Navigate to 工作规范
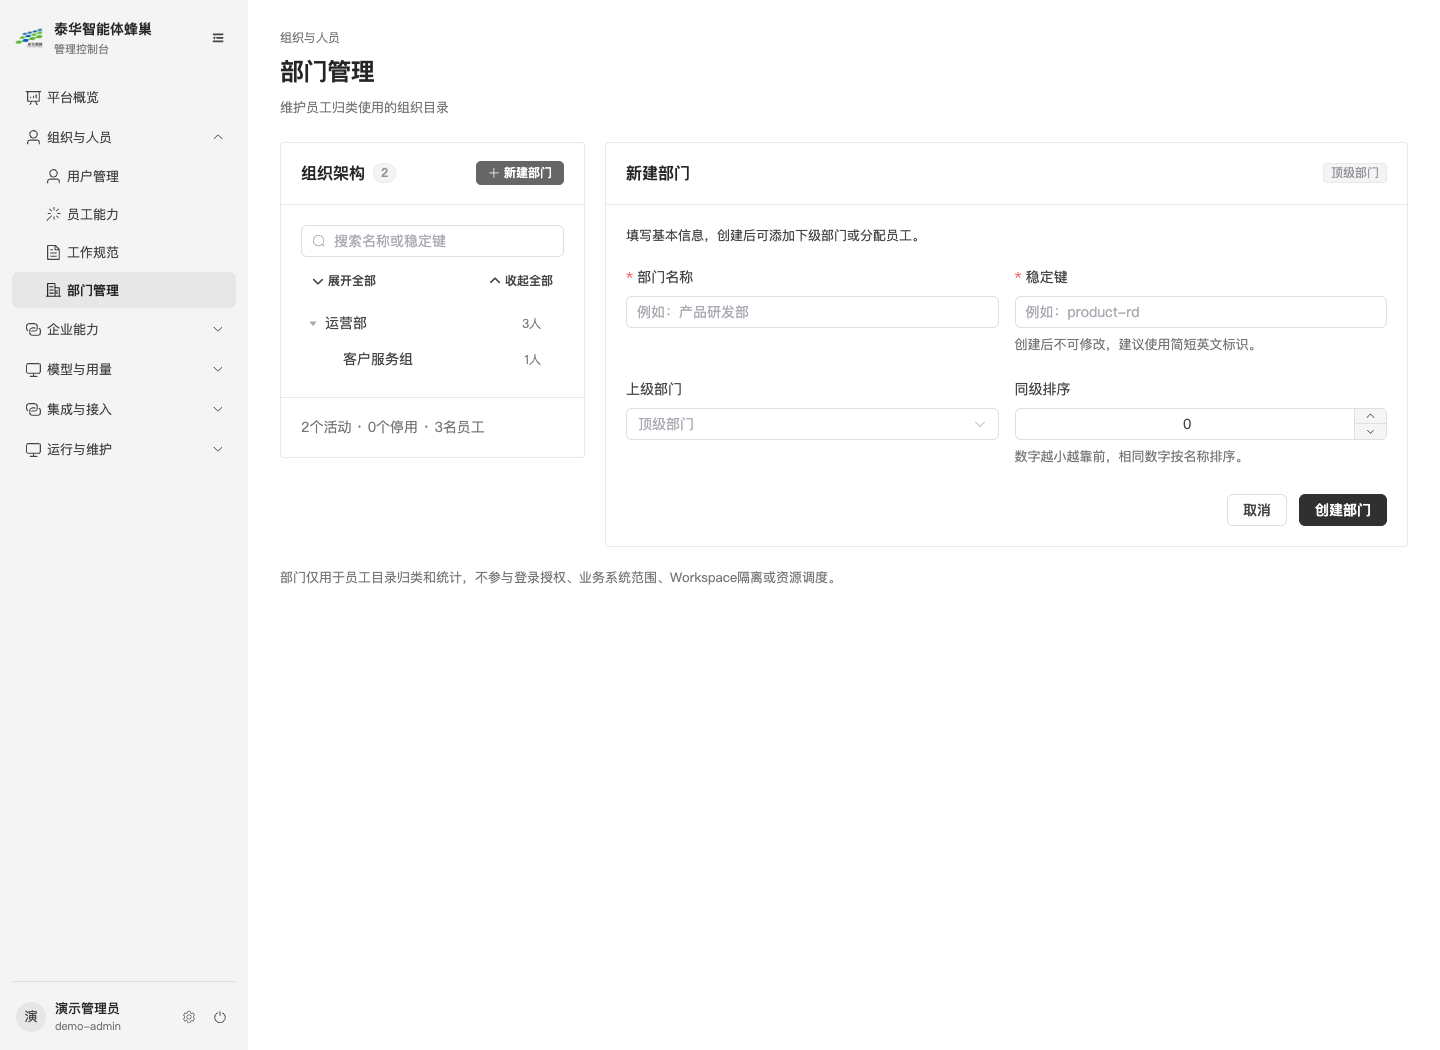Screen dimensions: 1440x1050 pos(124,252)
